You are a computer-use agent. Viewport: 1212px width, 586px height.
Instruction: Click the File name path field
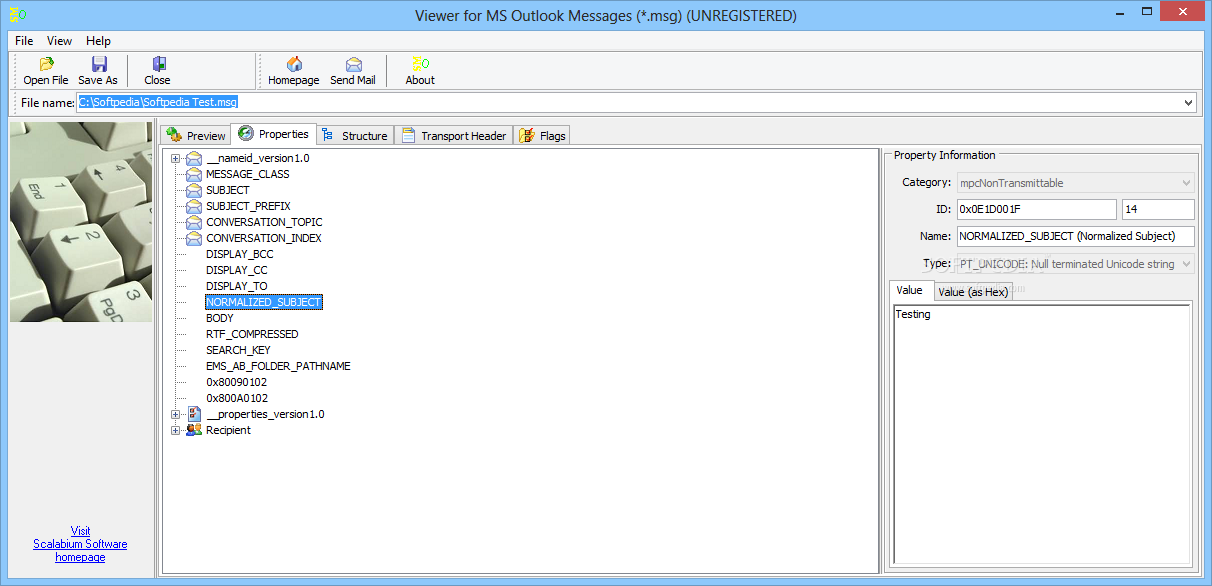tap(637, 102)
